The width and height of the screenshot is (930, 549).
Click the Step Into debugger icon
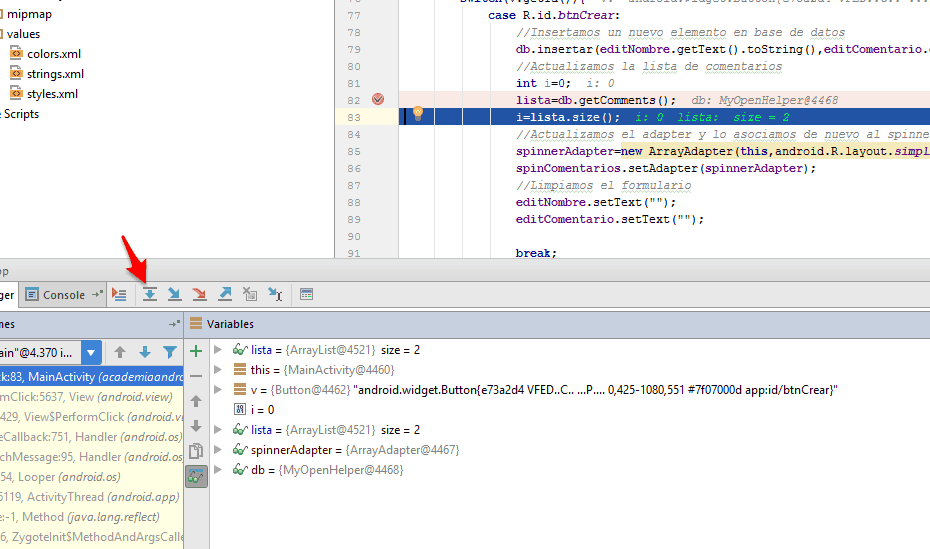tap(174, 294)
